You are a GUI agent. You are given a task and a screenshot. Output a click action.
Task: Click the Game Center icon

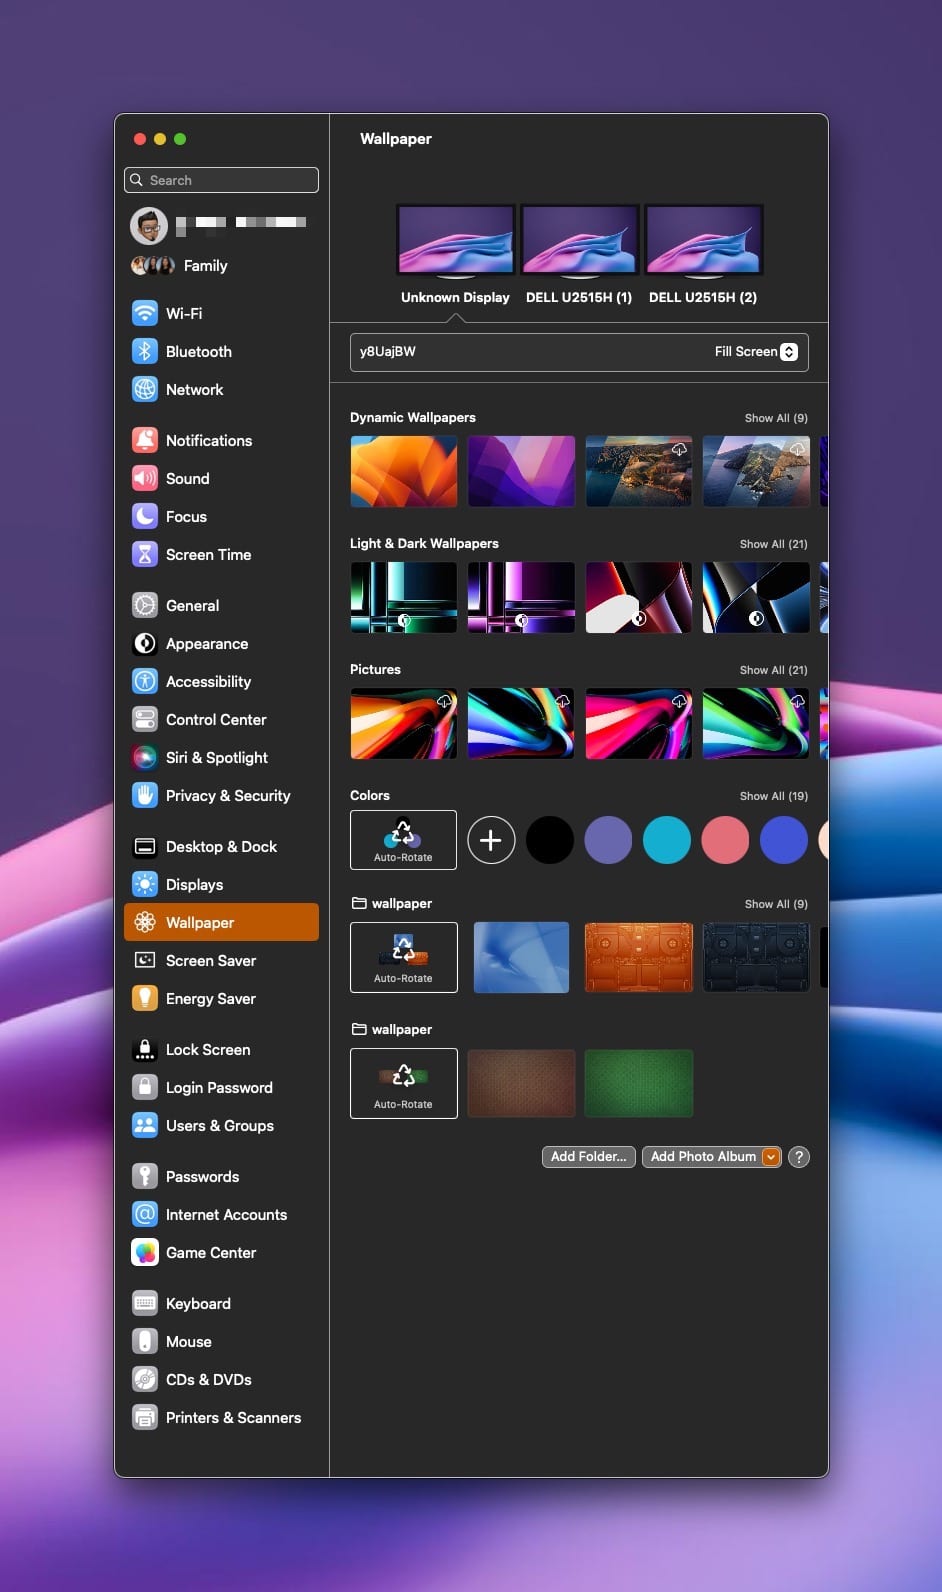[145, 1252]
